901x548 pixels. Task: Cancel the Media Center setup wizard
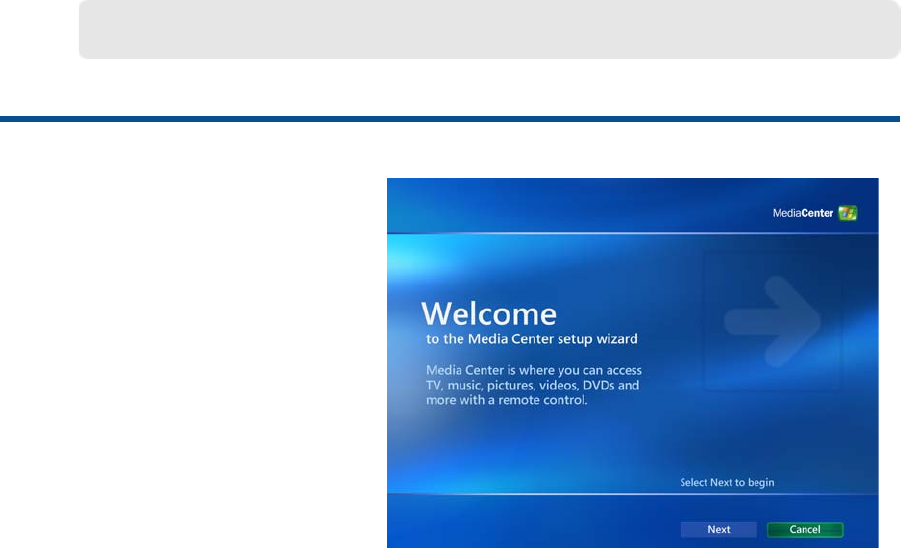click(x=805, y=530)
